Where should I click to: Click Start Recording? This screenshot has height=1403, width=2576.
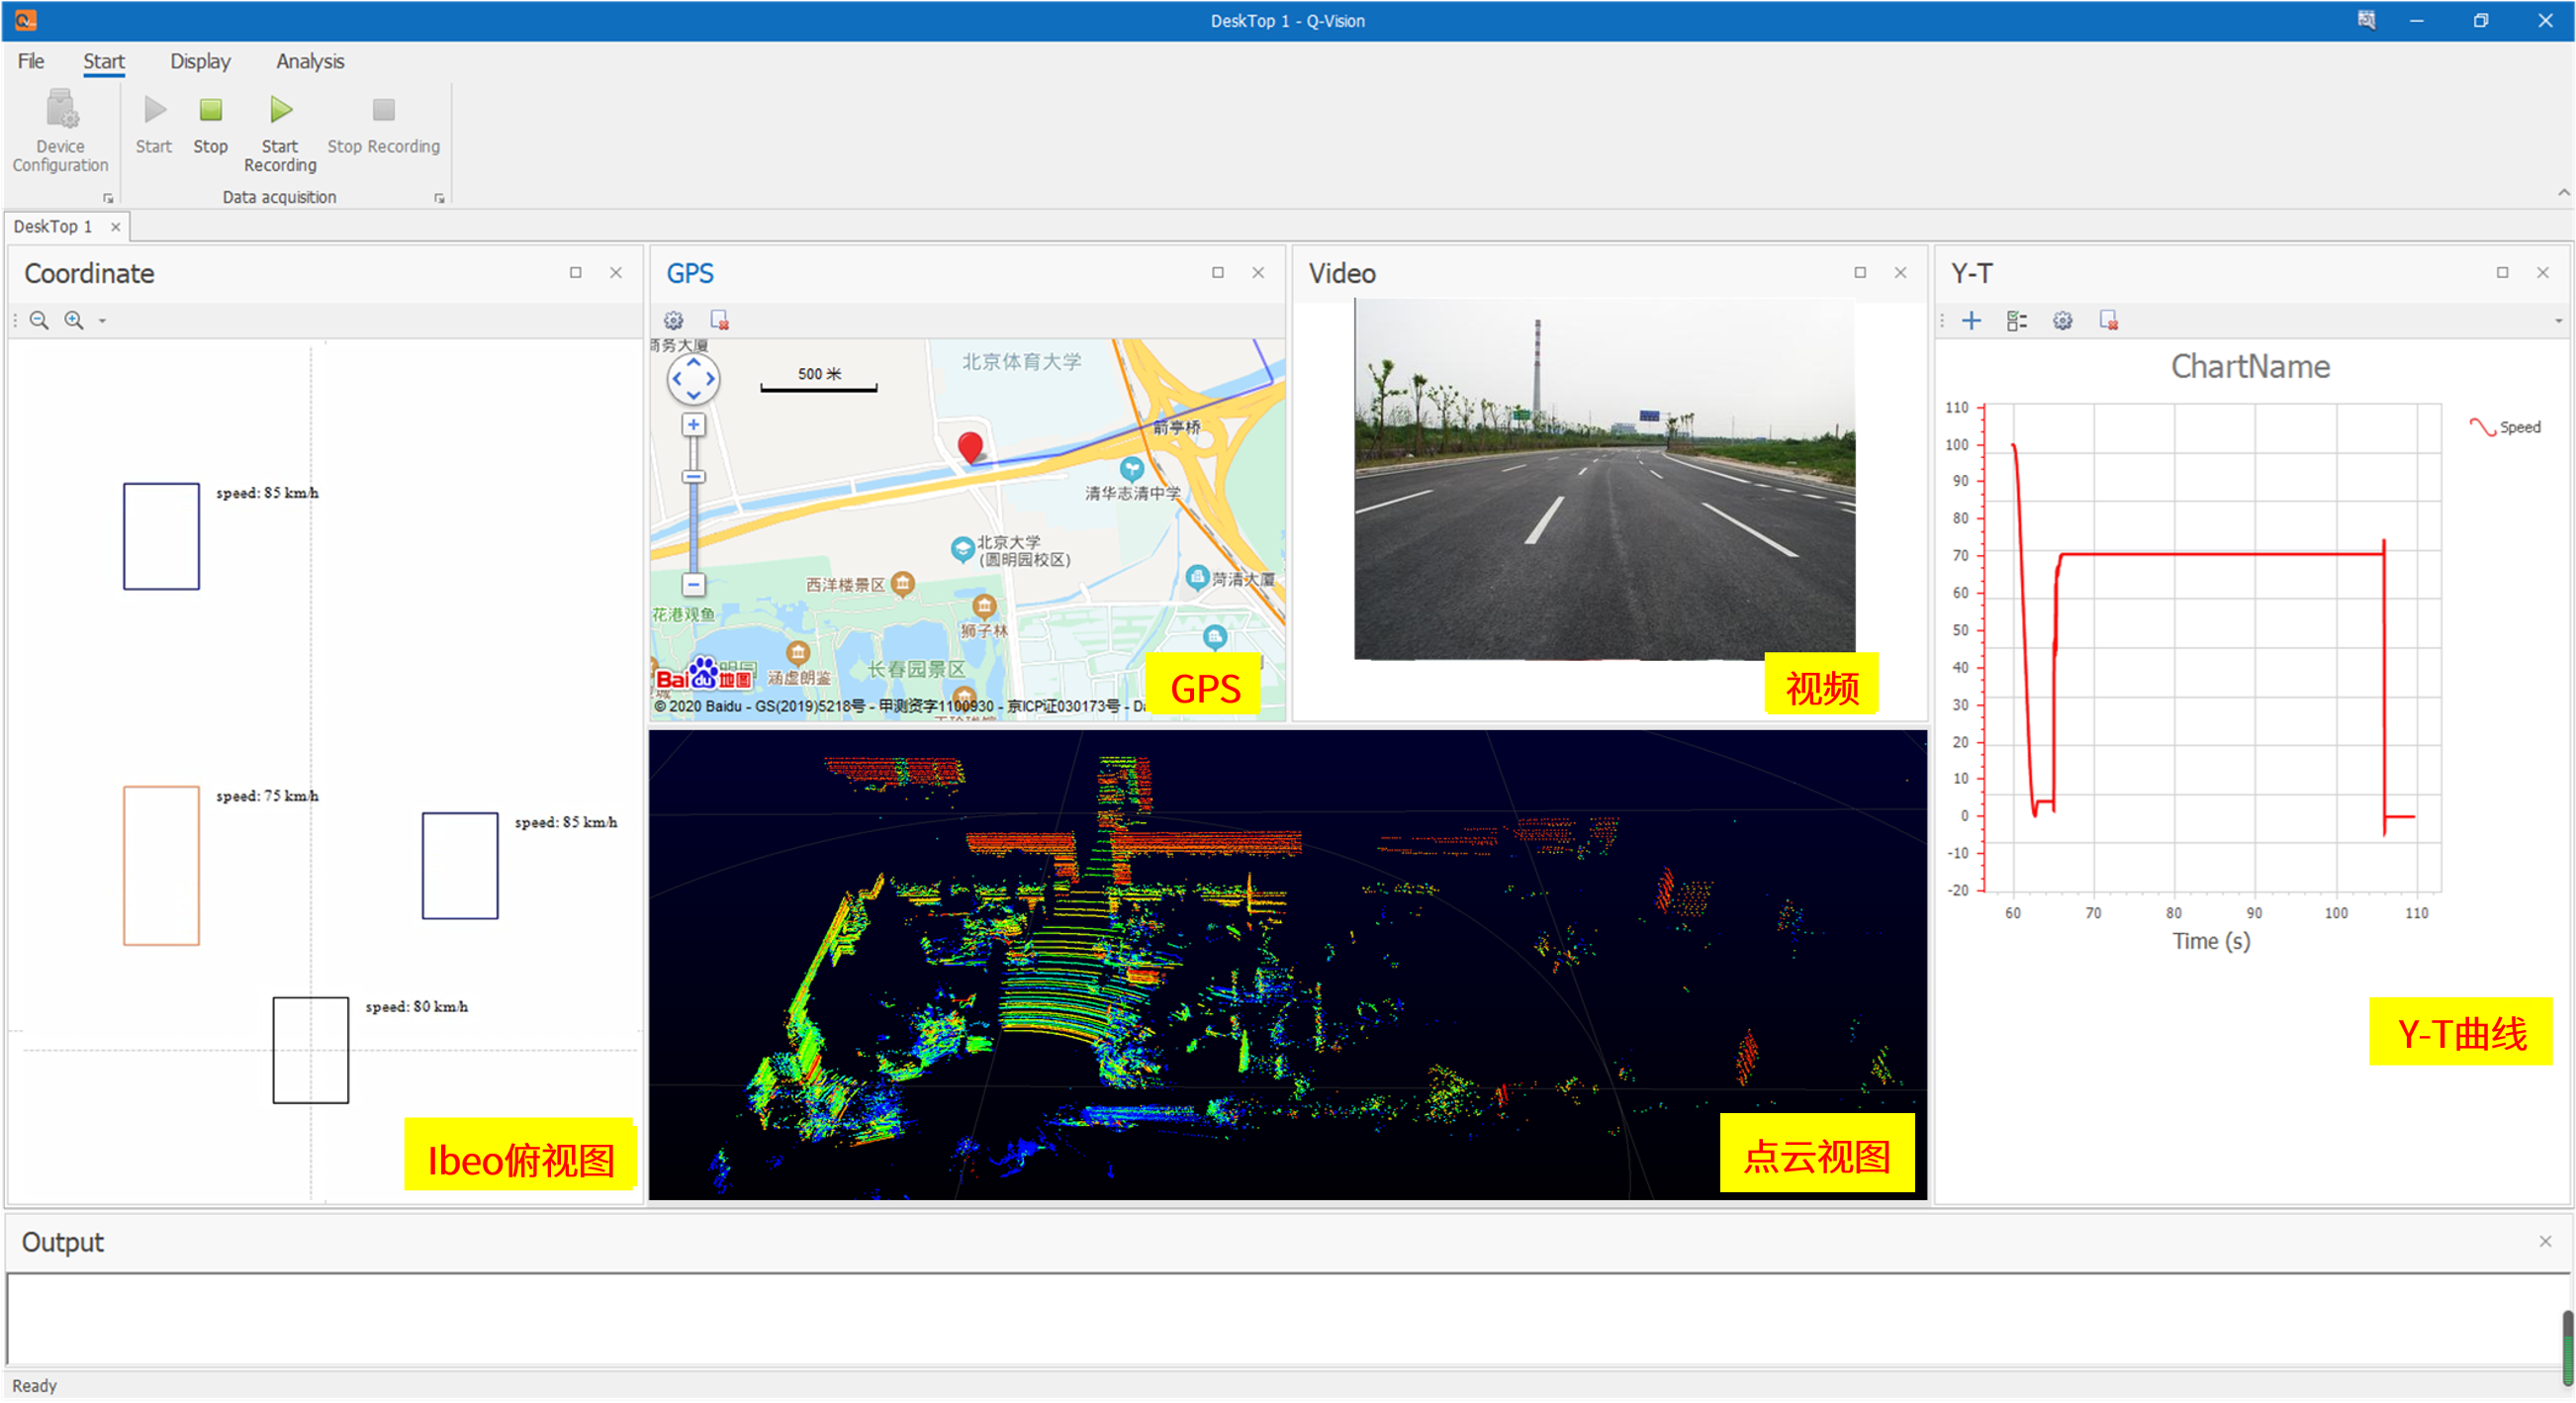coord(280,132)
